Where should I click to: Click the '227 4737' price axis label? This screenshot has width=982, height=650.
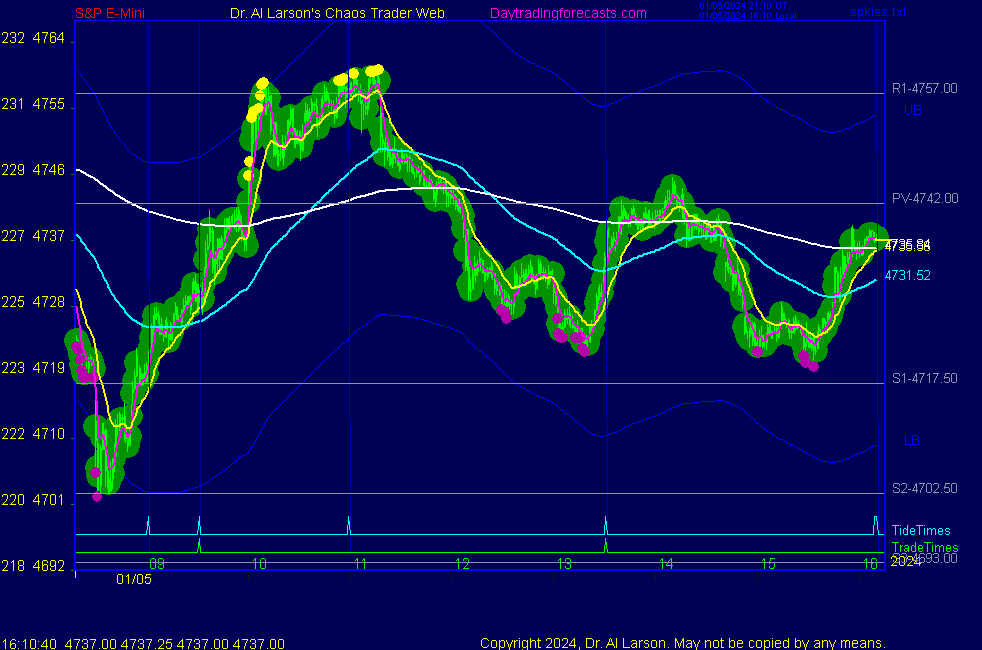tap(33, 236)
